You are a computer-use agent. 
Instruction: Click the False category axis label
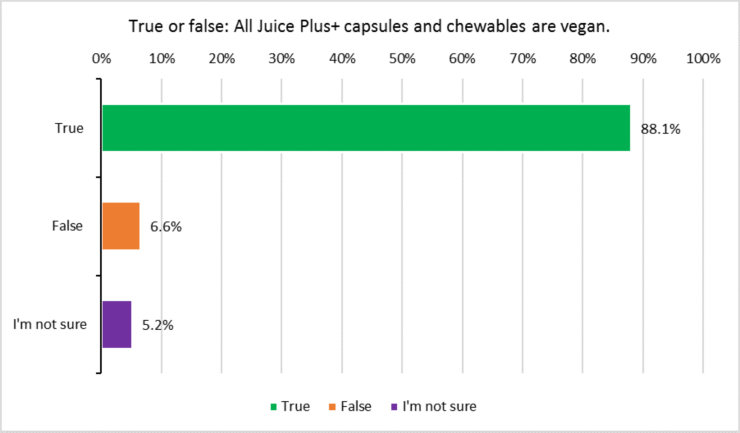[67, 226]
